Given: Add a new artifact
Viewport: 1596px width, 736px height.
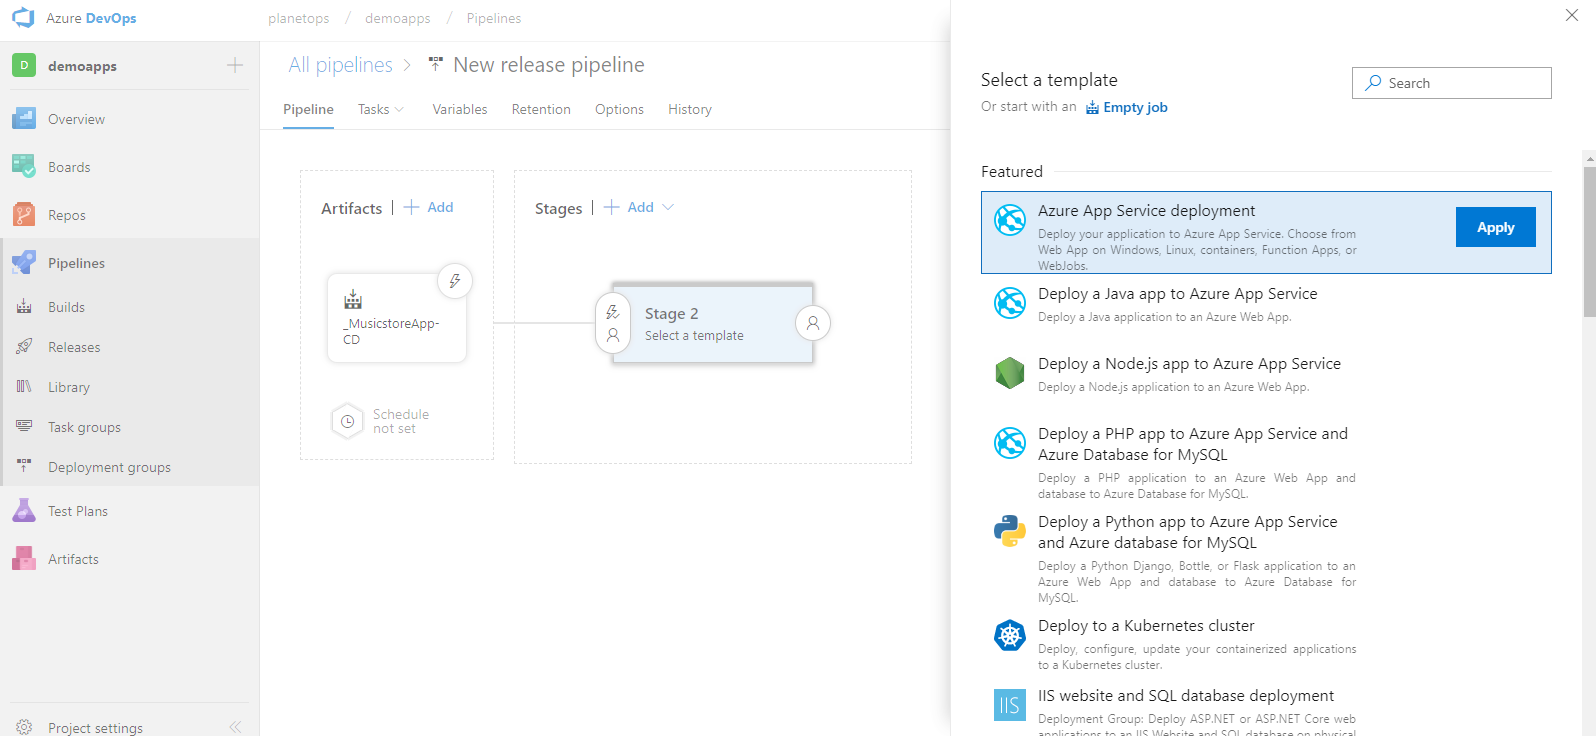Looking at the screenshot, I should click(429, 207).
